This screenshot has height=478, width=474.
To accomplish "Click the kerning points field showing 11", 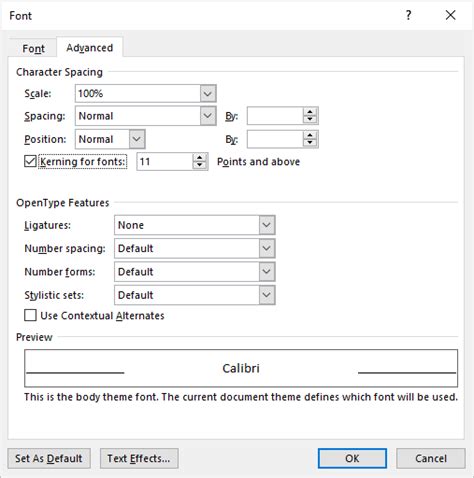I will coord(164,162).
